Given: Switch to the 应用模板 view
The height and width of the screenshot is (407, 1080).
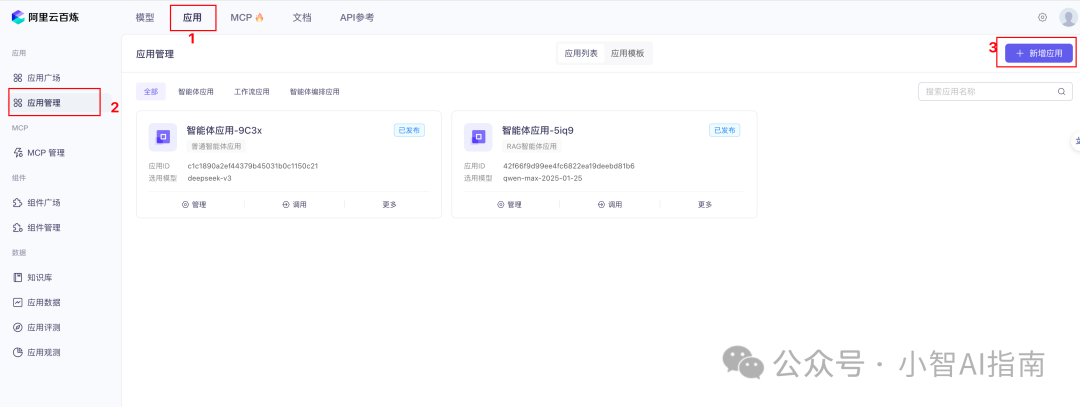Looking at the screenshot, I should pos(628,54).
